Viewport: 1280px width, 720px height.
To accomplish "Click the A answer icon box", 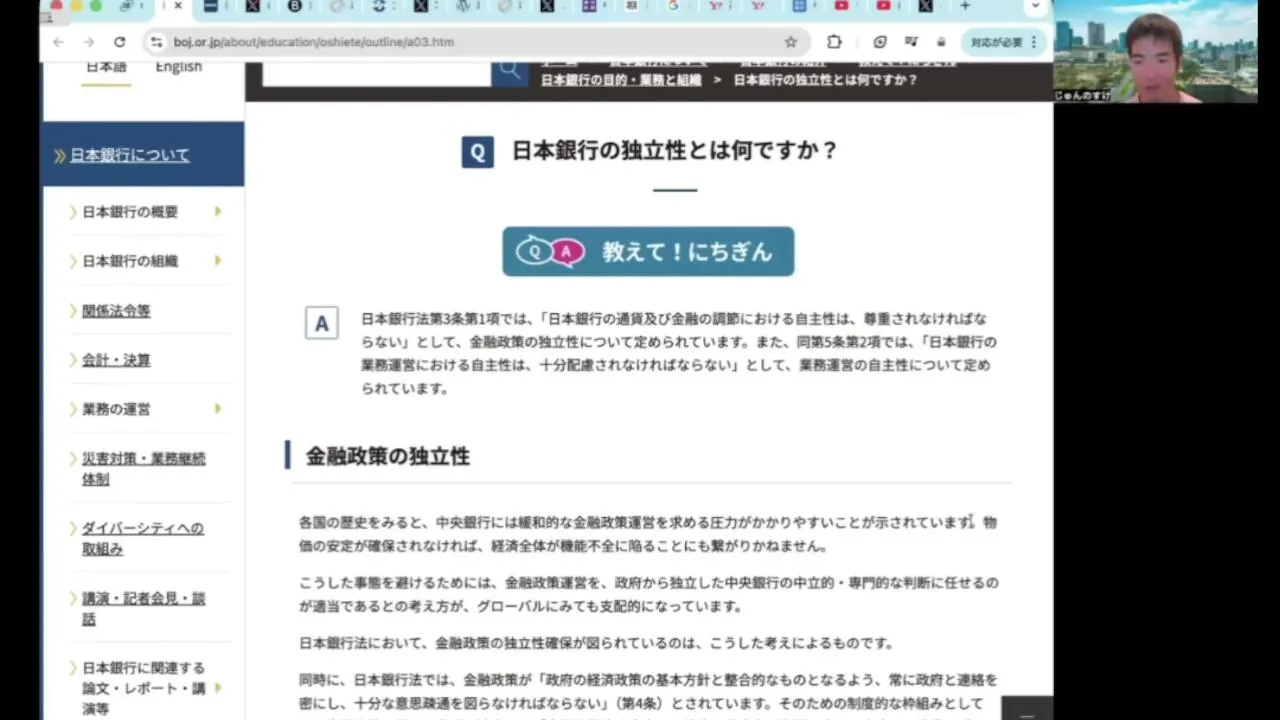I will pos(322,324).
